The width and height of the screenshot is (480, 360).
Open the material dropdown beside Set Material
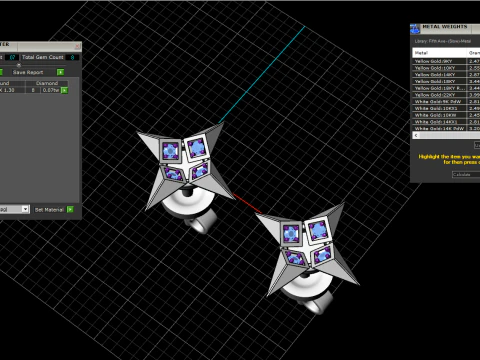[x=25, y=209]
